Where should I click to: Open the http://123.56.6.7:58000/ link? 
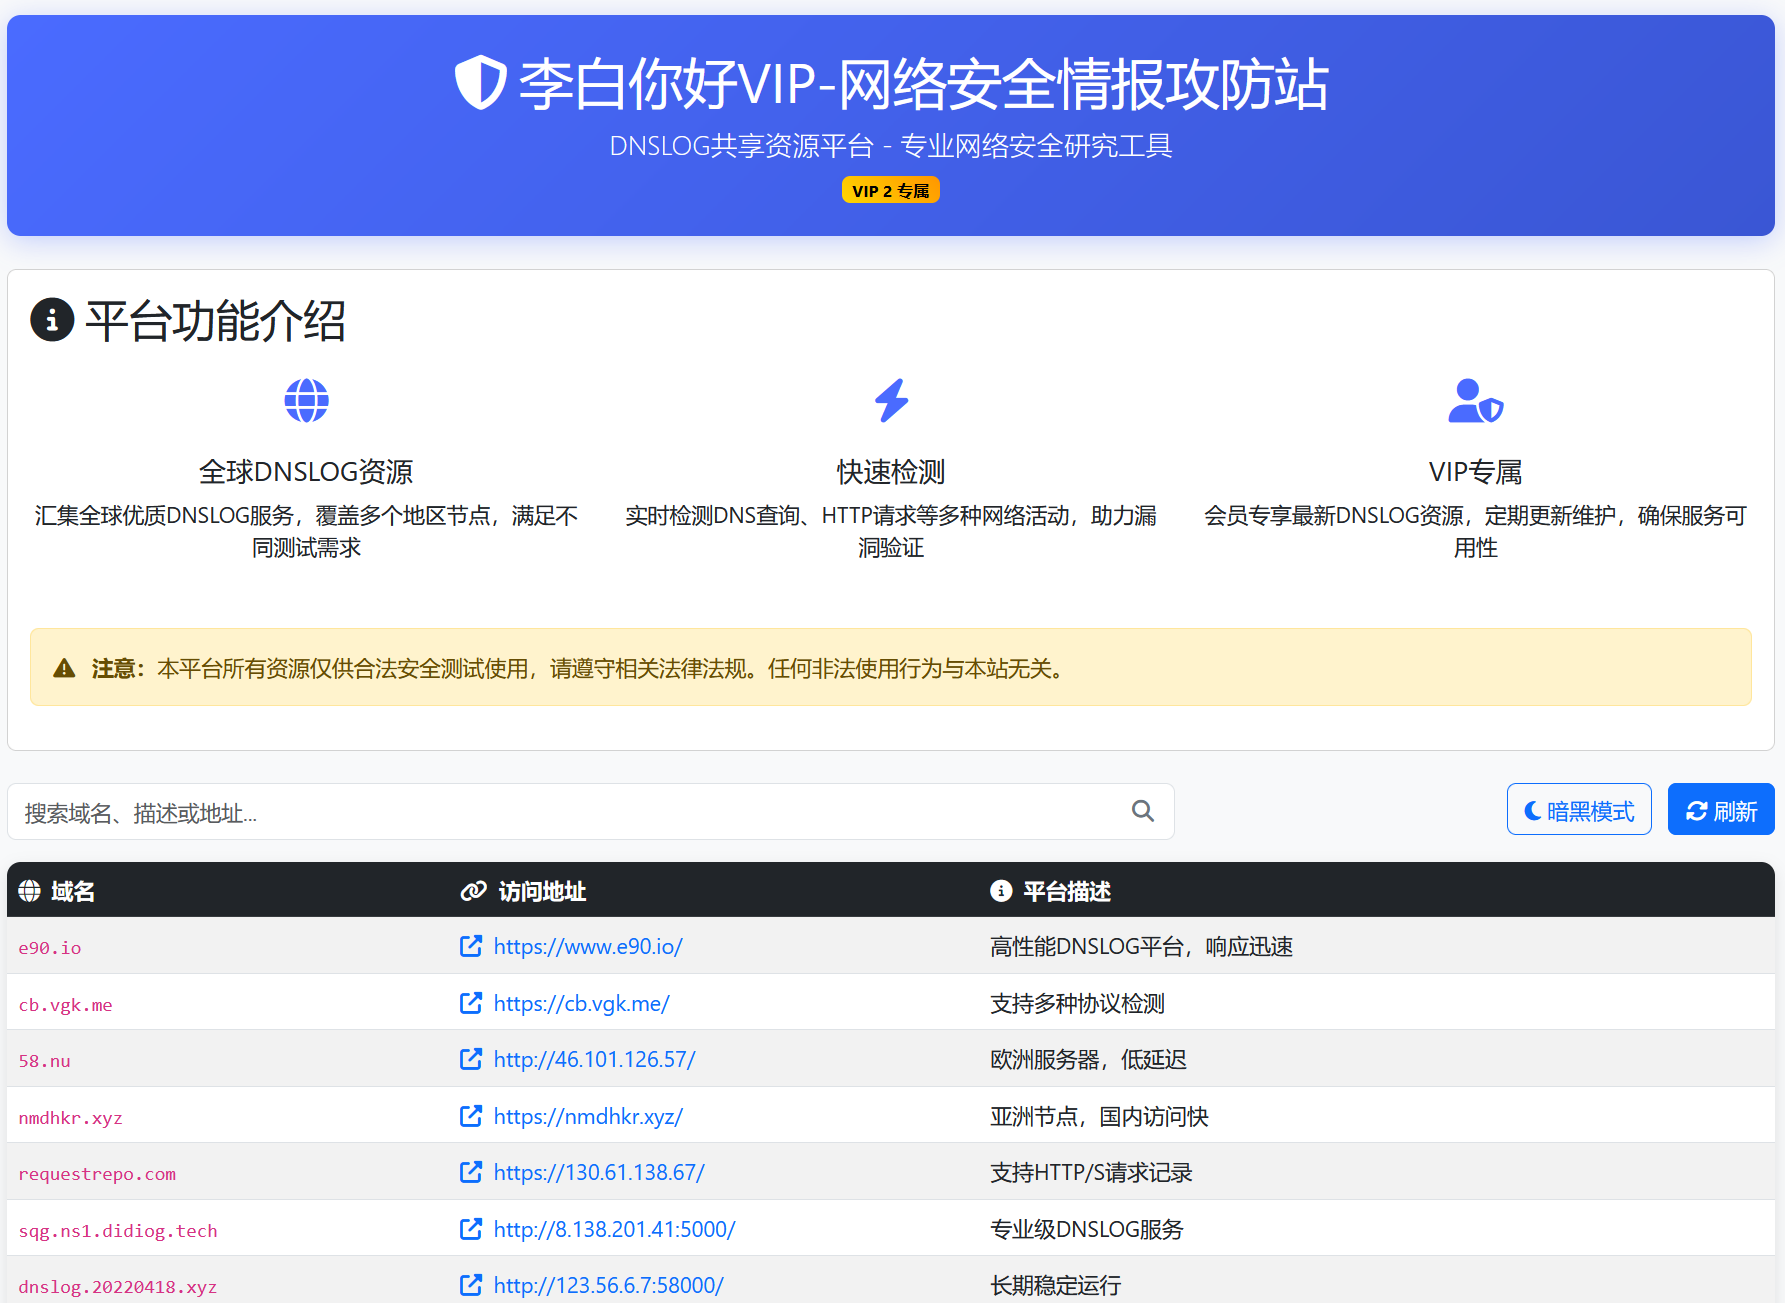[x=609, y=1285]
